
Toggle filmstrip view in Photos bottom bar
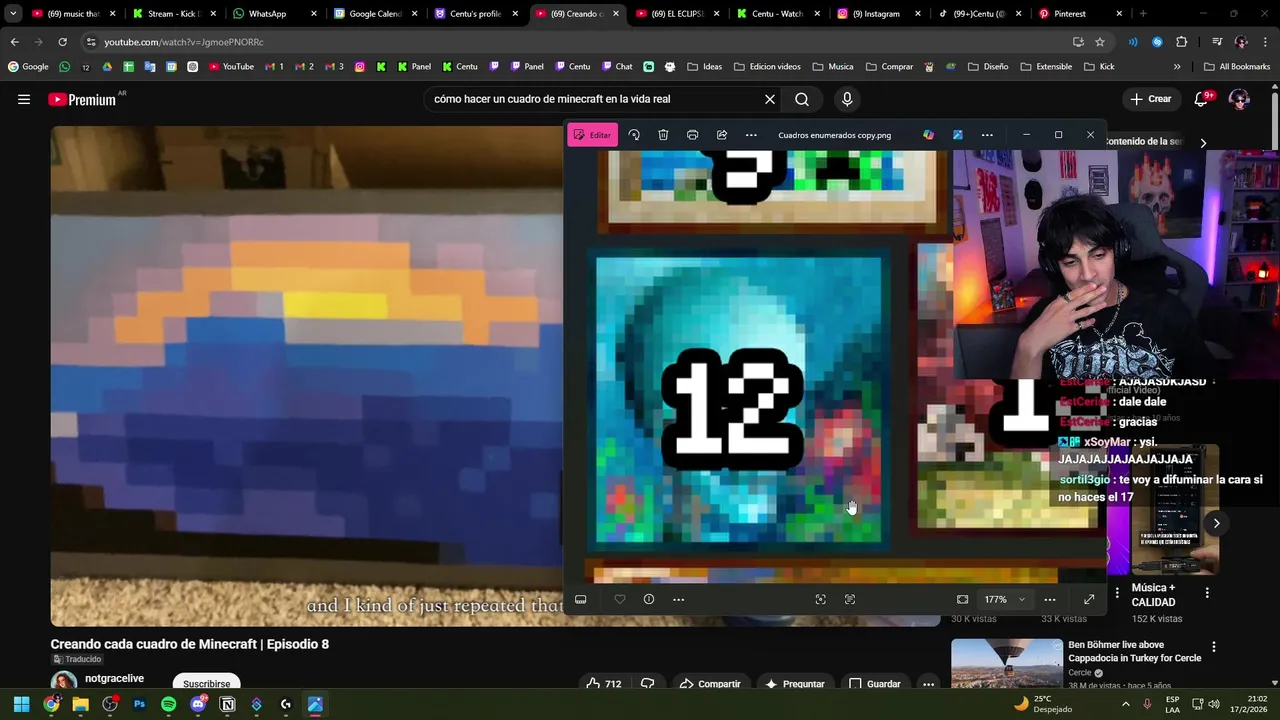click(580, 599)
